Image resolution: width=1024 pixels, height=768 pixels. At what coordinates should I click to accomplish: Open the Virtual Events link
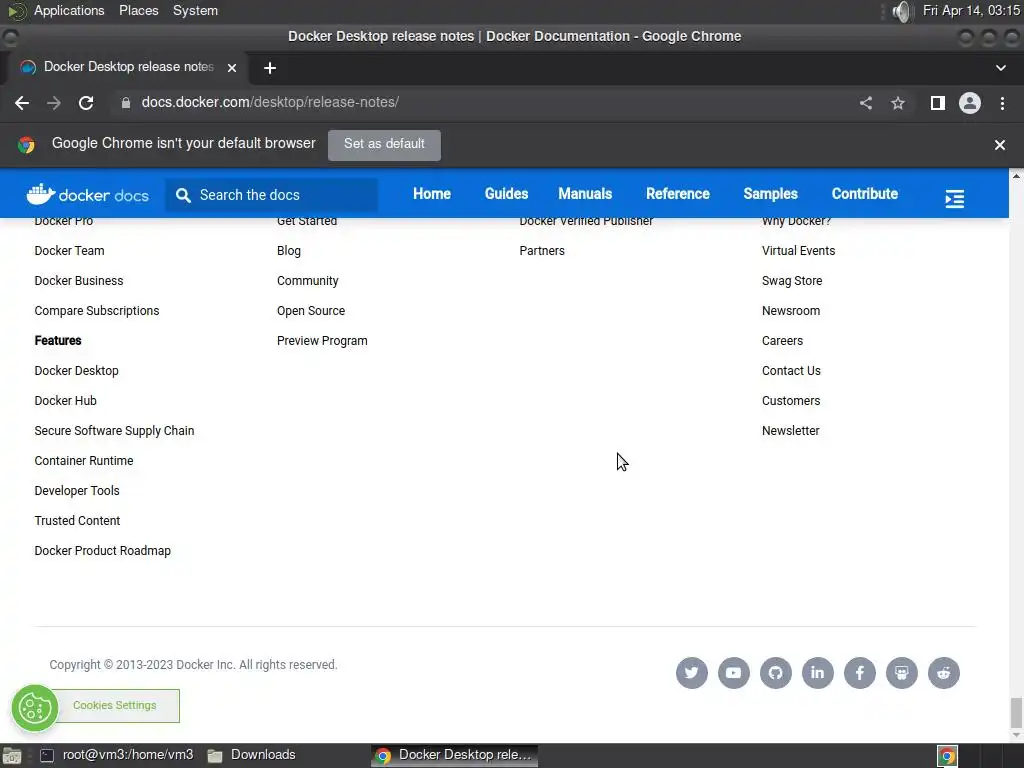tap(798, 251)
